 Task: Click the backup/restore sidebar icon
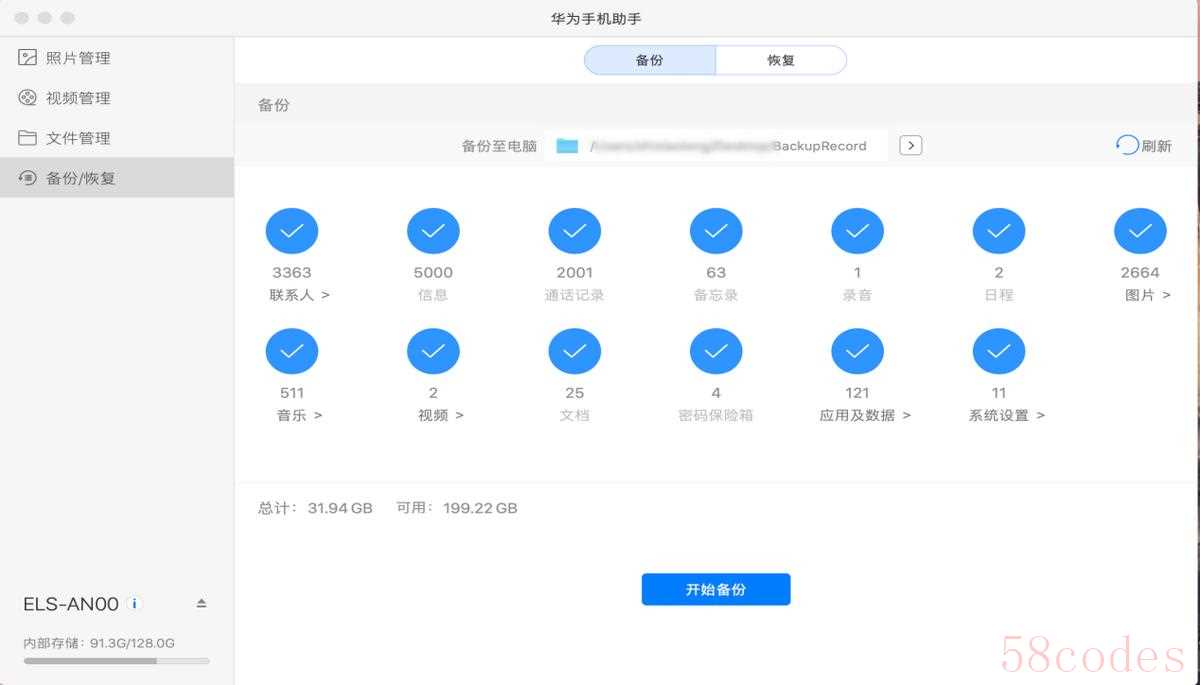(27, 178)
